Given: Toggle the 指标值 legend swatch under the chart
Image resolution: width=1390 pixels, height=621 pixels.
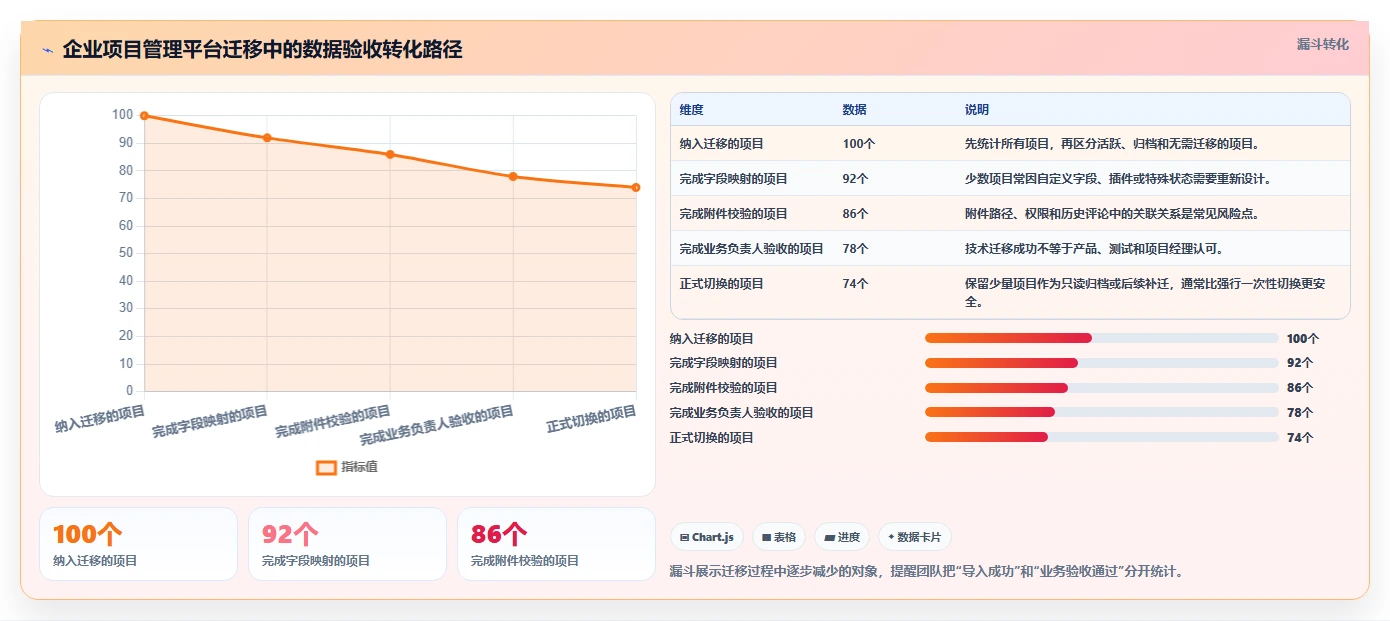Looking at the screenshot, I should click(x=326, y=467).
